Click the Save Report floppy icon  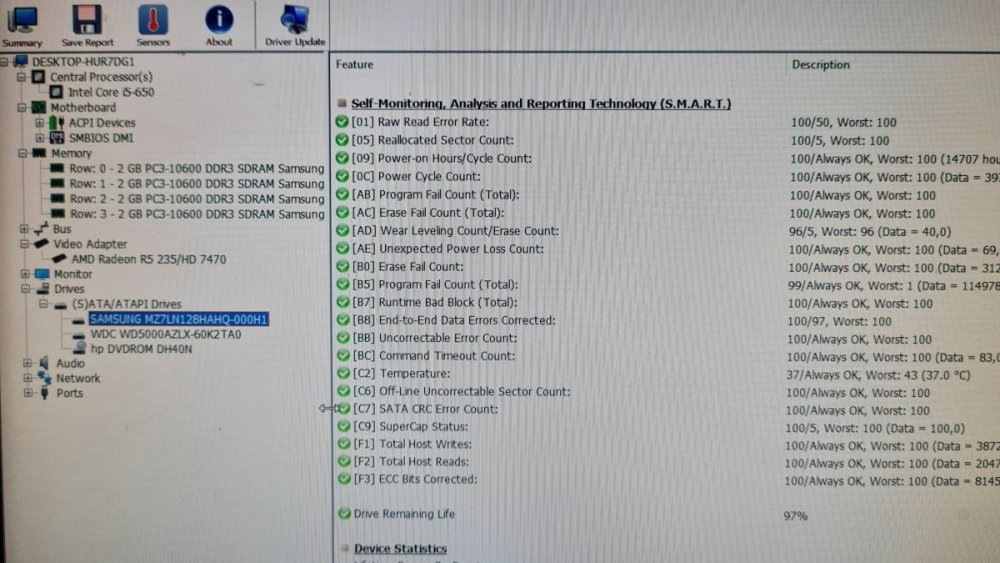click(87, 24)
